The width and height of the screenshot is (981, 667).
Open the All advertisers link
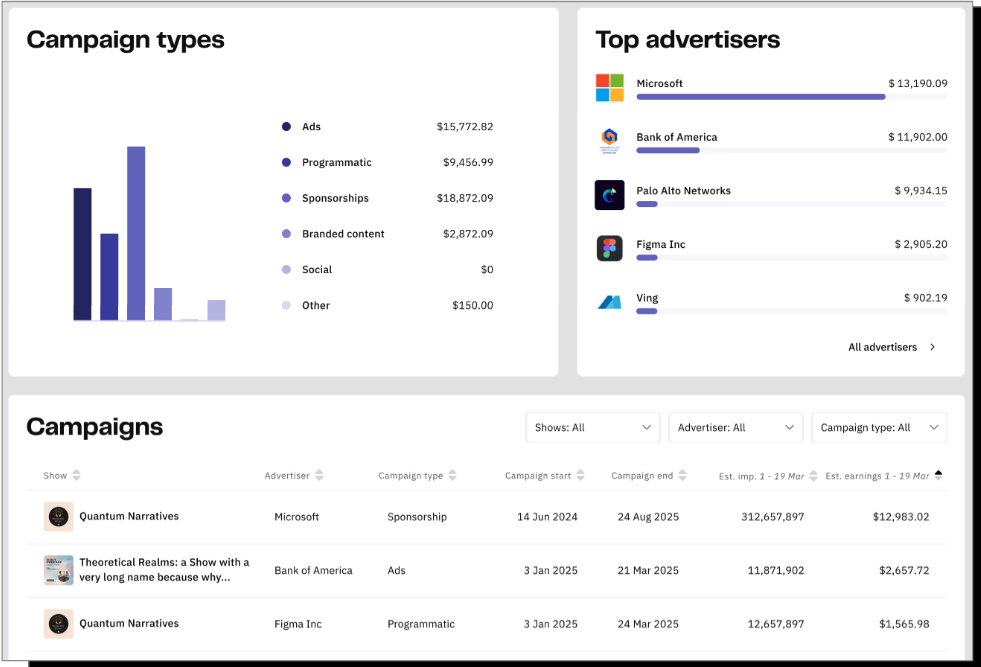883,347
